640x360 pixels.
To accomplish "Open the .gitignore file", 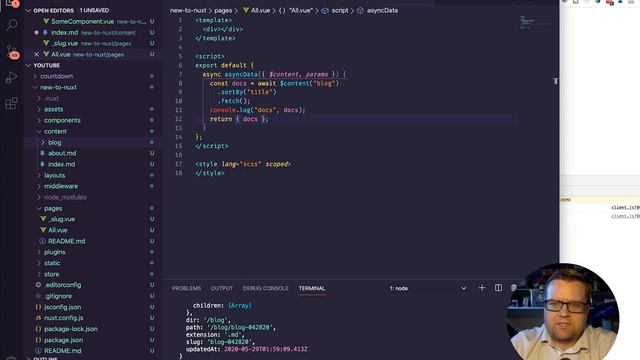I will (58, 296).
